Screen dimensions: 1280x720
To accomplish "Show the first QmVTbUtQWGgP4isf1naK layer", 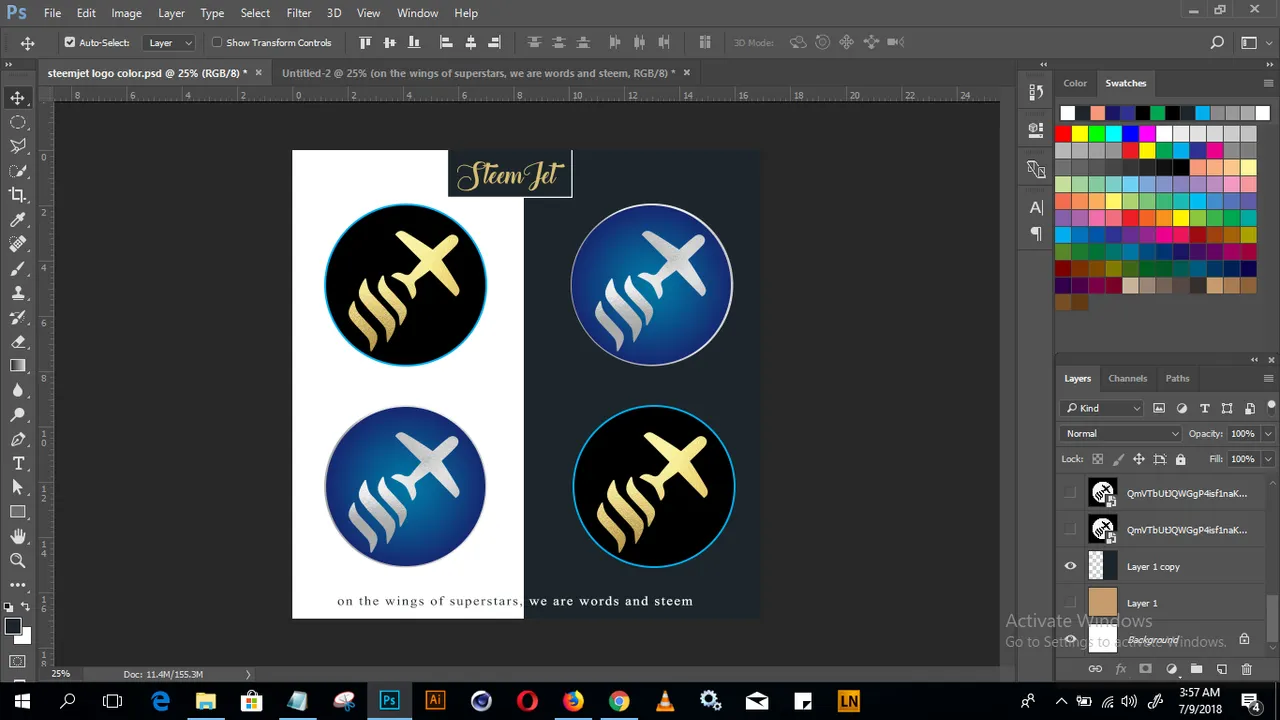I will point(1071,493).
